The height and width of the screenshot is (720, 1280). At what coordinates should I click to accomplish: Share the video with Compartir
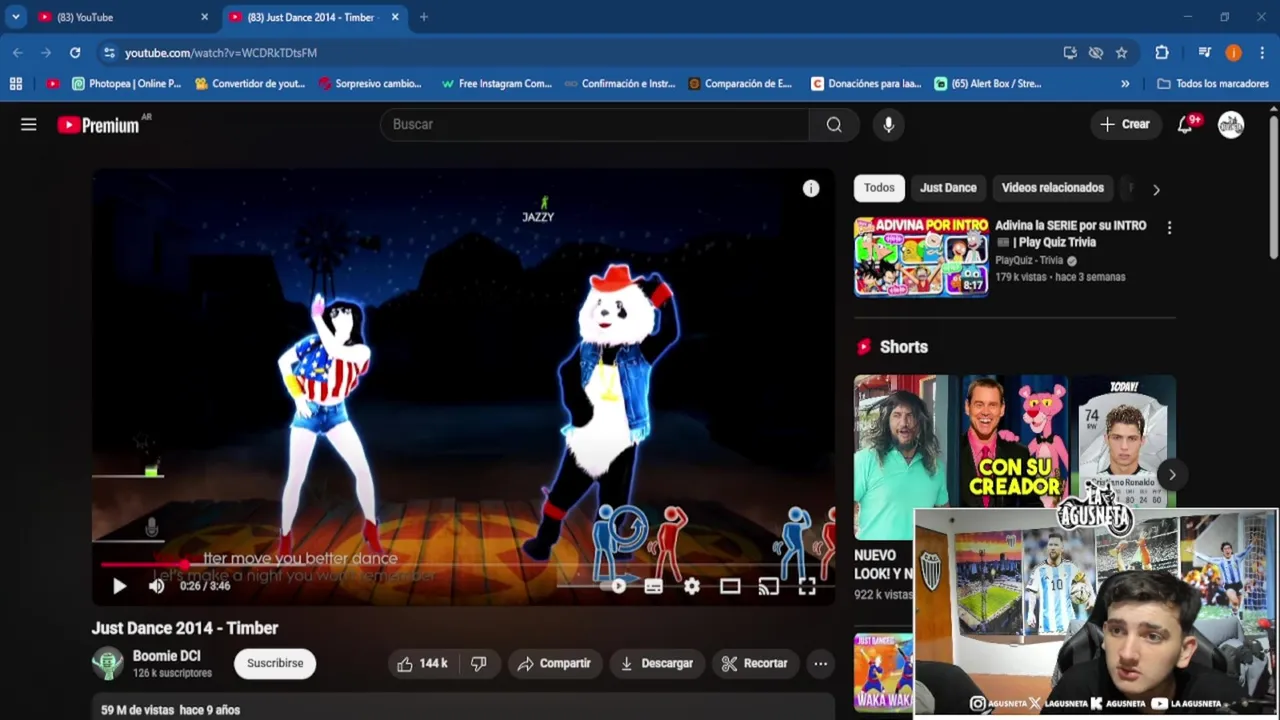click(x=554, y=663)
